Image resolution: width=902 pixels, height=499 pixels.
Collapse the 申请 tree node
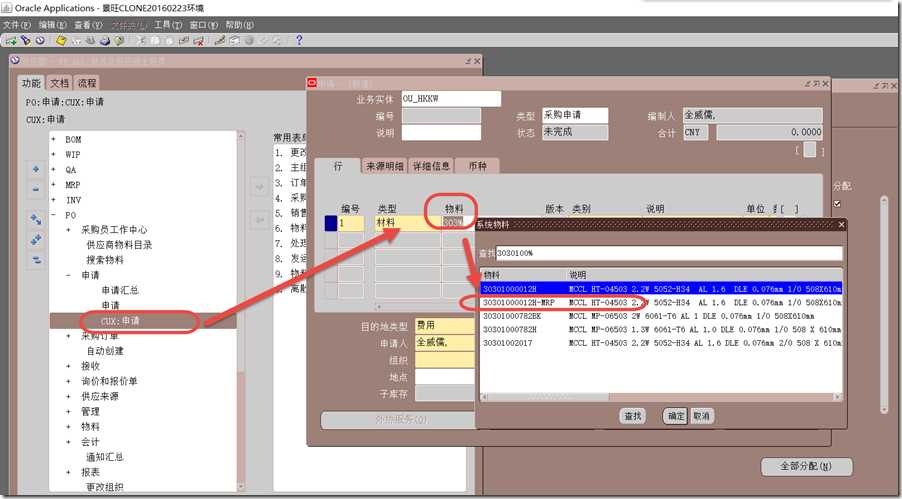[x=68, y=275]
